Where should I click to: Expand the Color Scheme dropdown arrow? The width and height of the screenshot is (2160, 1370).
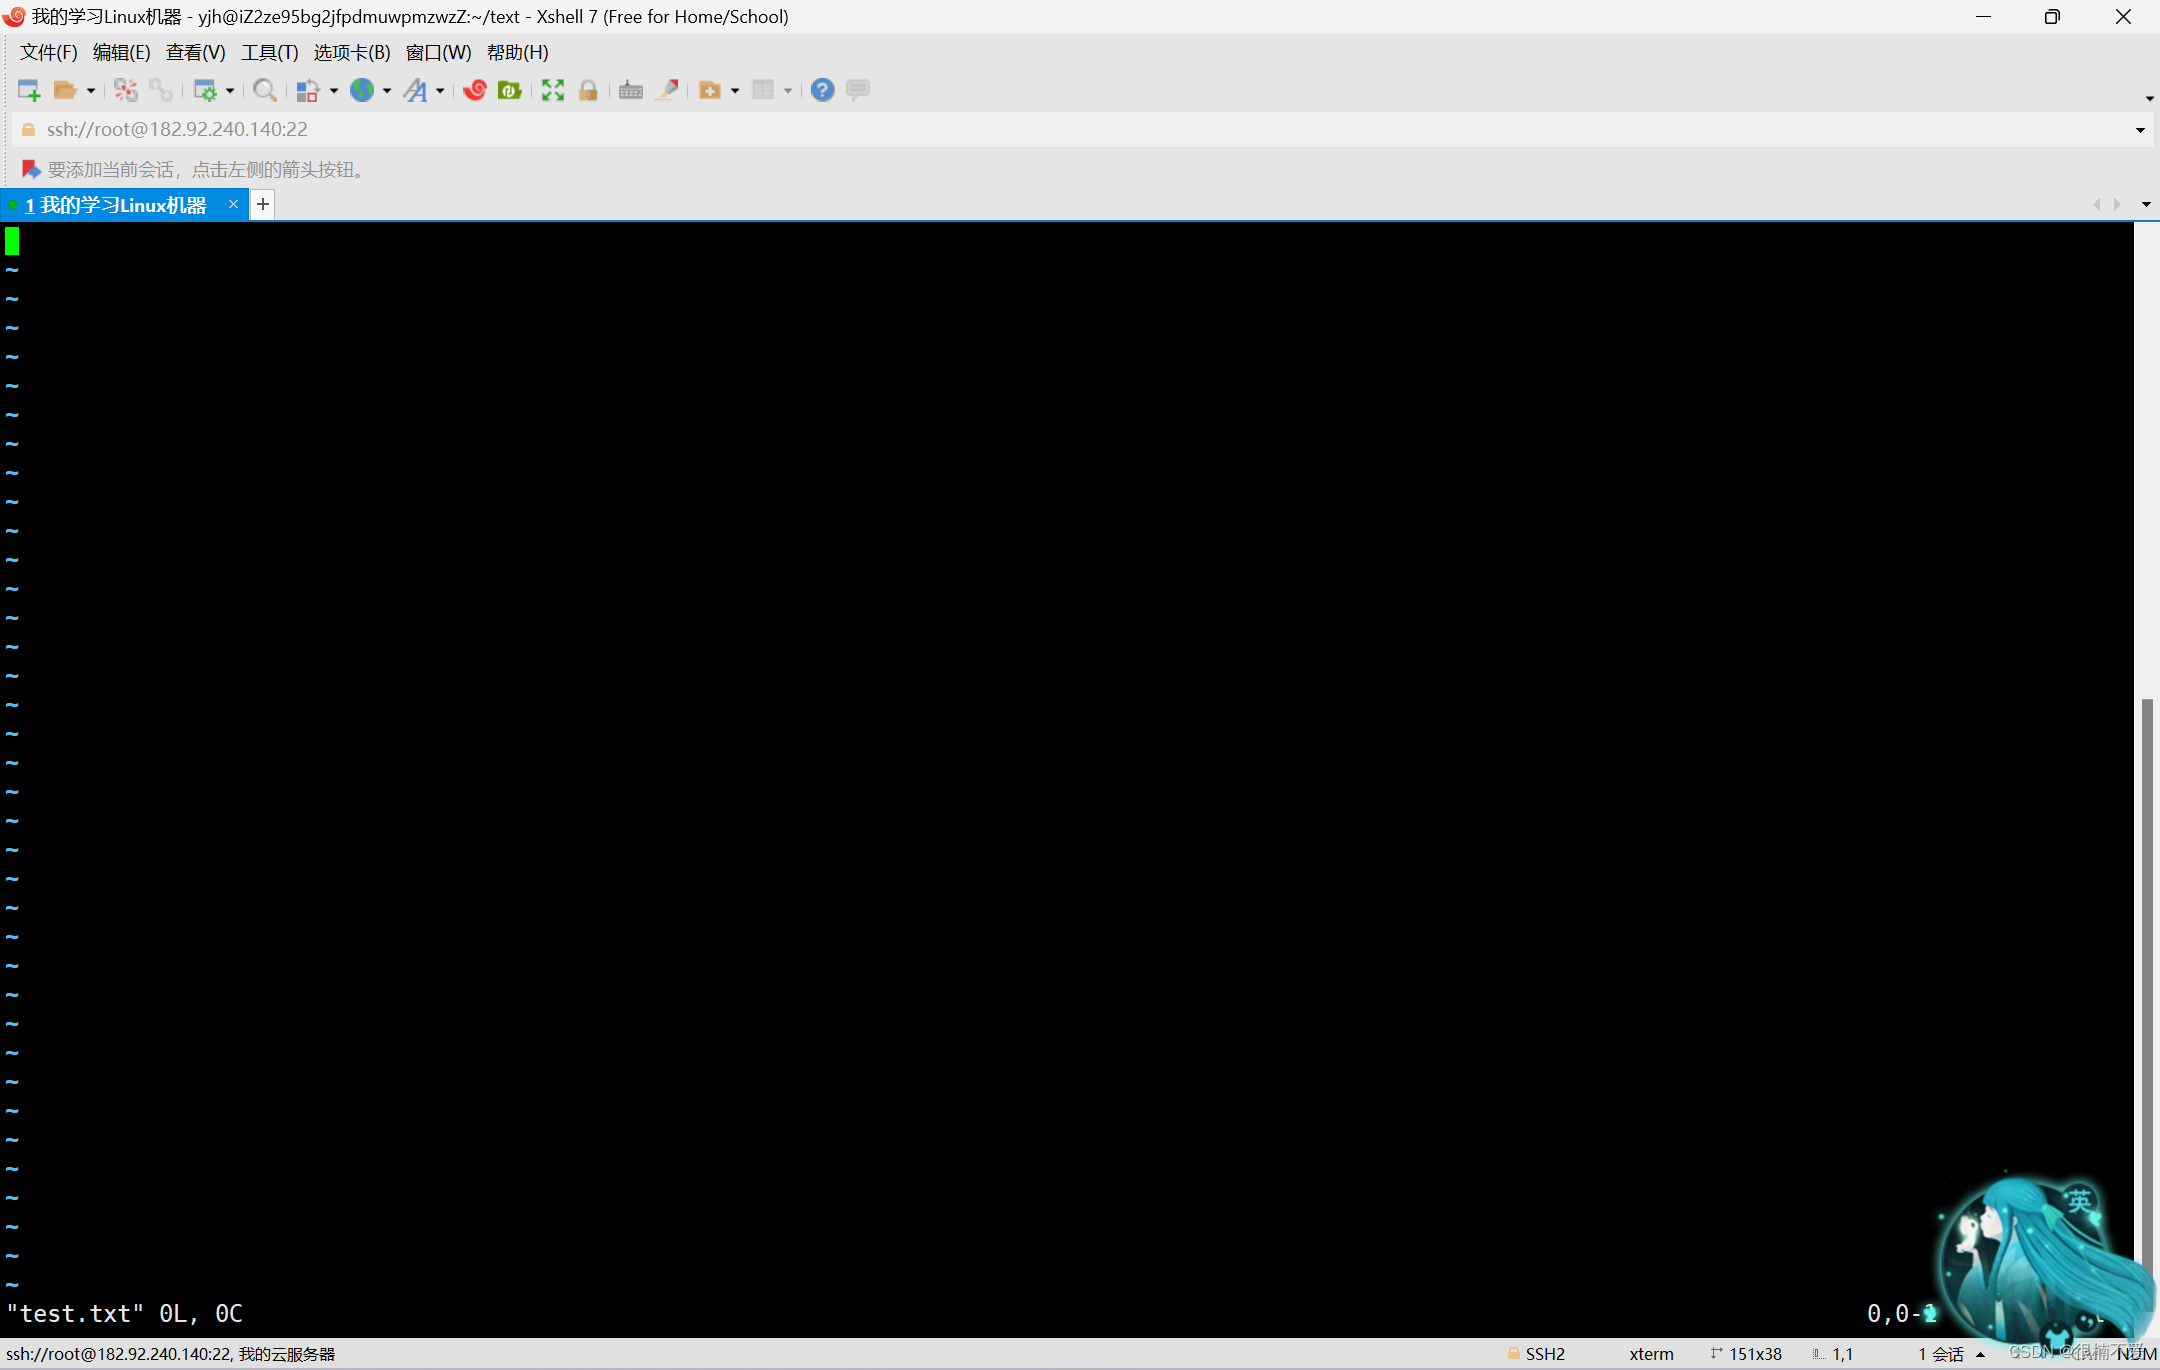click(x=334, y=91)
